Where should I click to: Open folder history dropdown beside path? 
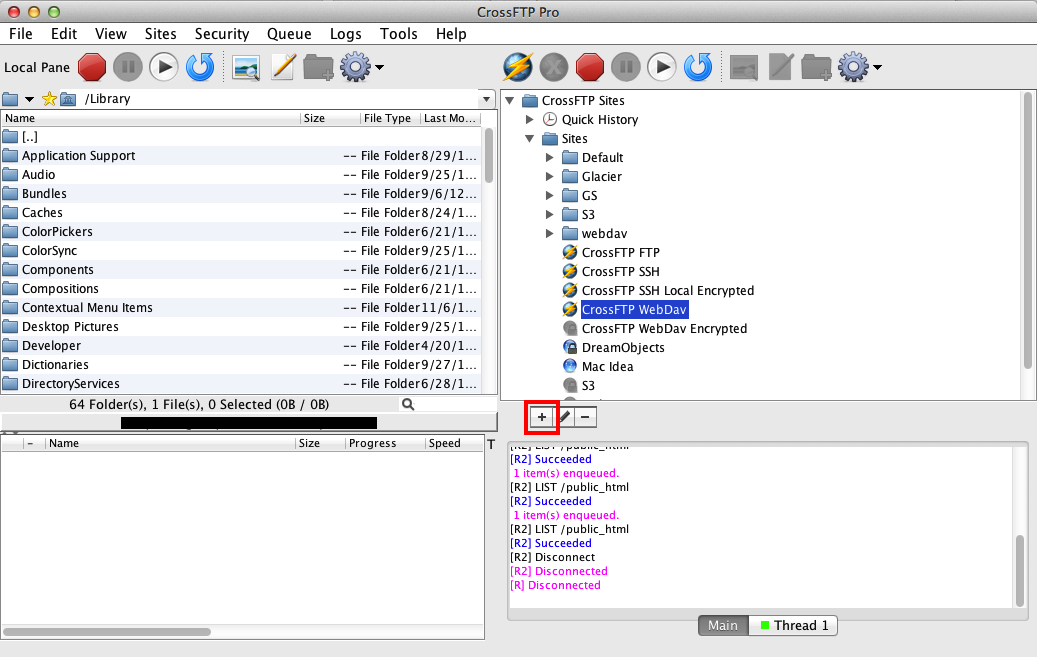(29, 100)
